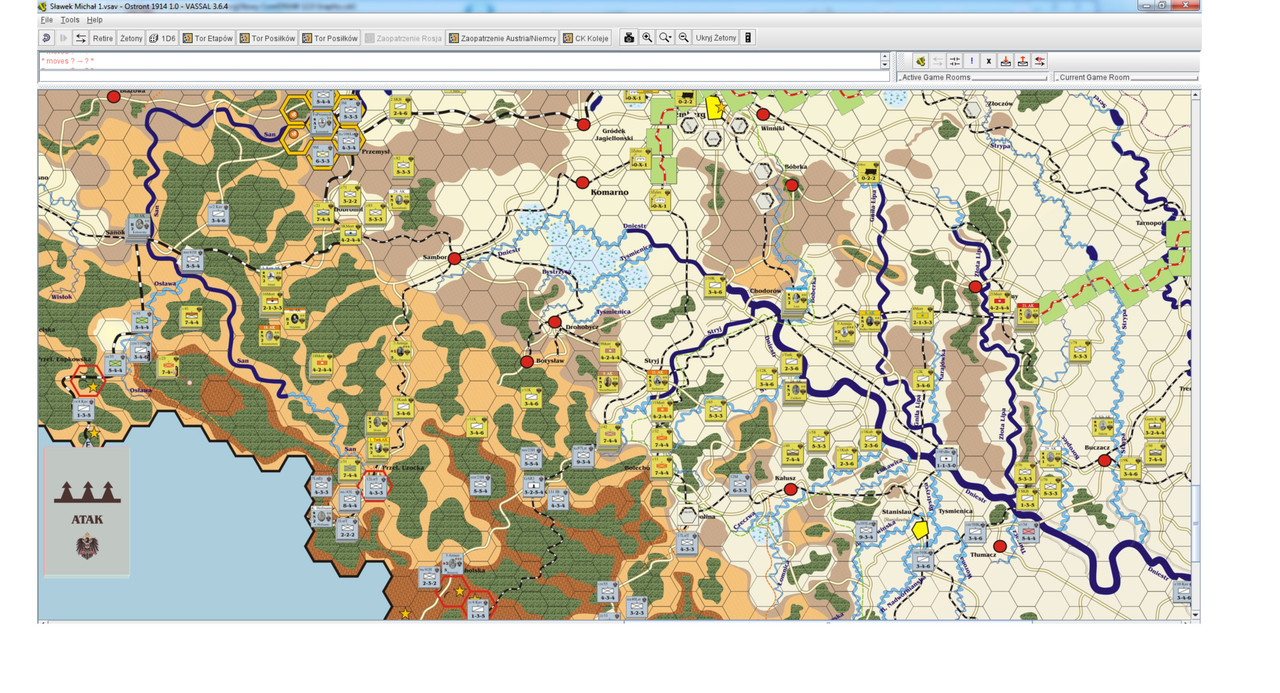Open the Tor Etapów track
Screen dimensions: 1280x693
(x=208, y=38)
